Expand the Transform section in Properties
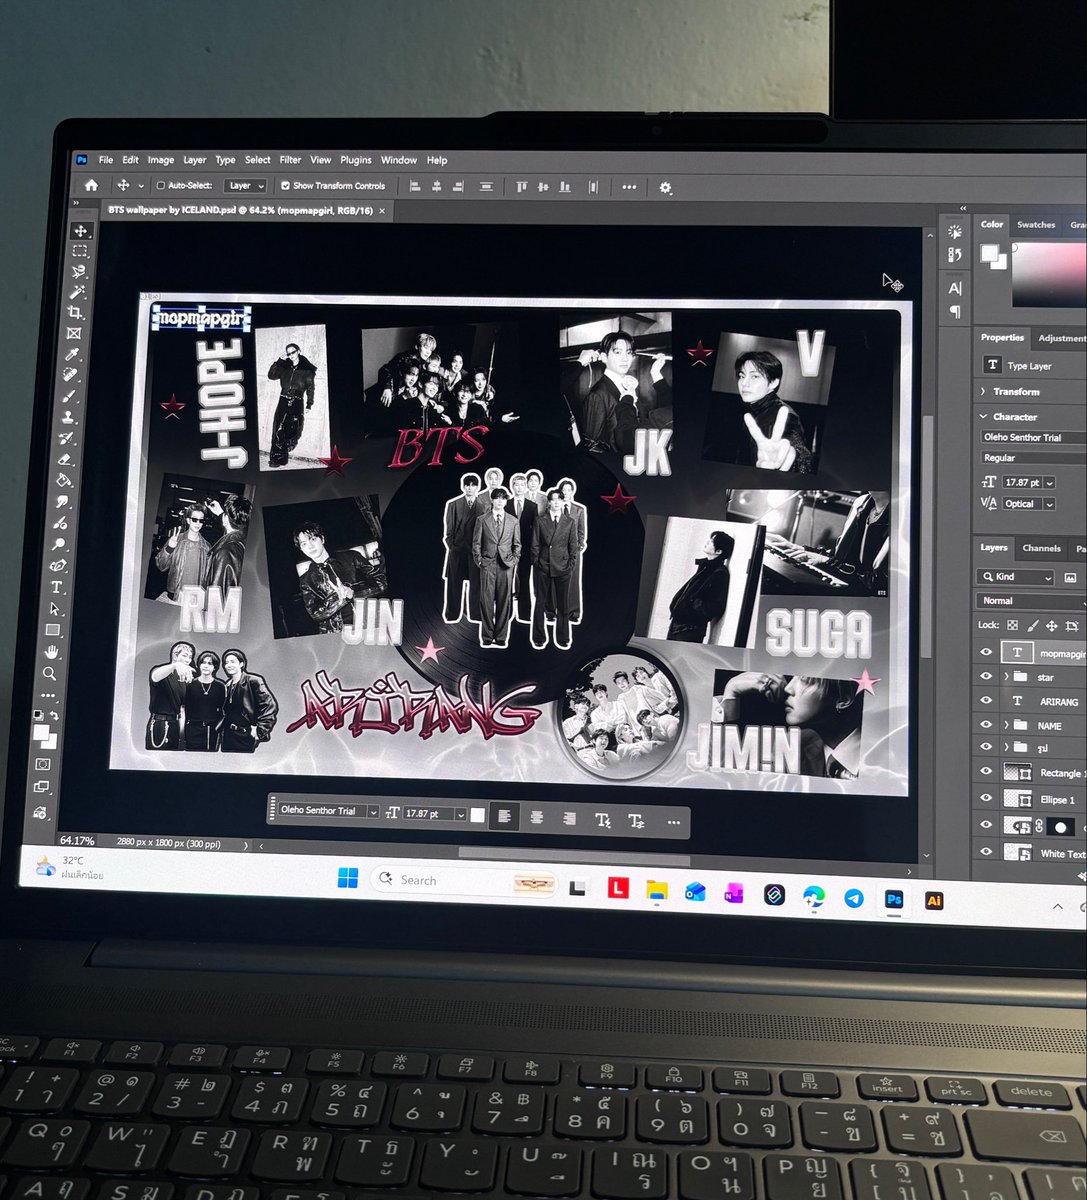This screenshot has height=1200, width=1087. [x=984, y=391]
